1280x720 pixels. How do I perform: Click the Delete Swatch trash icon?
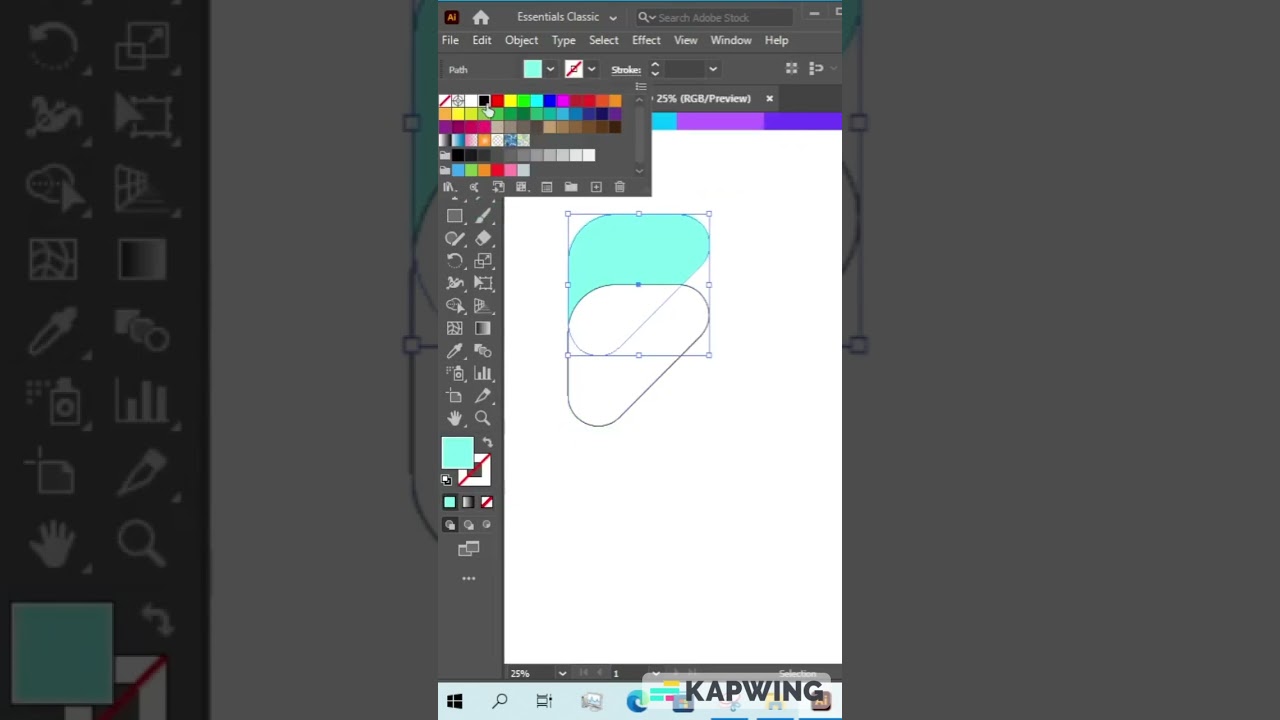(x=620, y=187)
